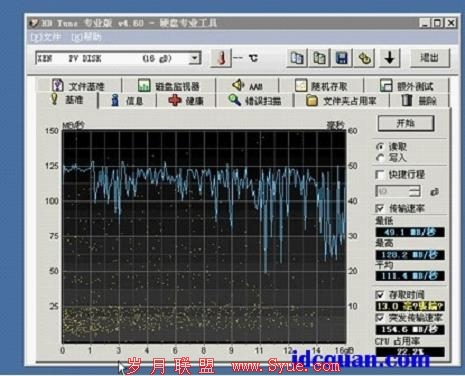The width and height of the screenshot is (465, 376).
Task: Click the blue floppy disk save icon
Action: pos(342,58)
